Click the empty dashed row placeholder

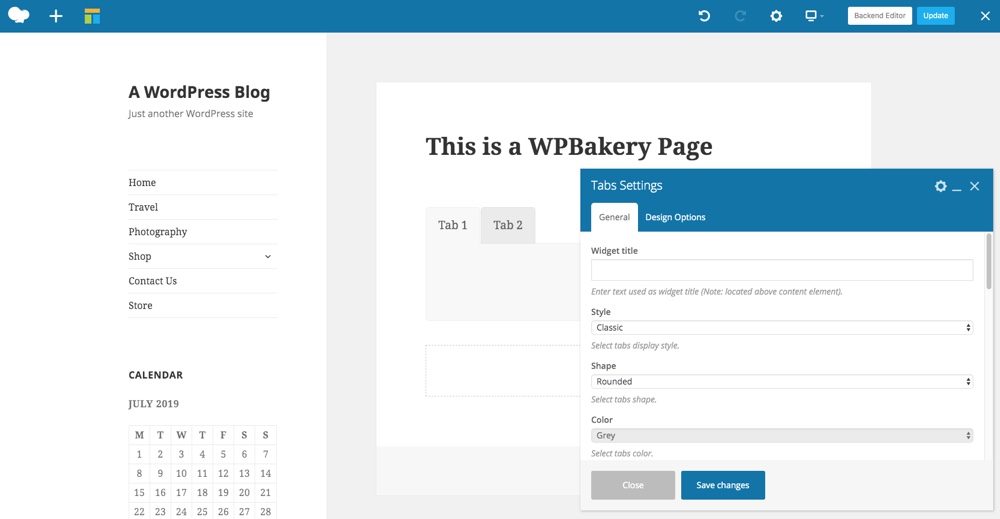503,371
